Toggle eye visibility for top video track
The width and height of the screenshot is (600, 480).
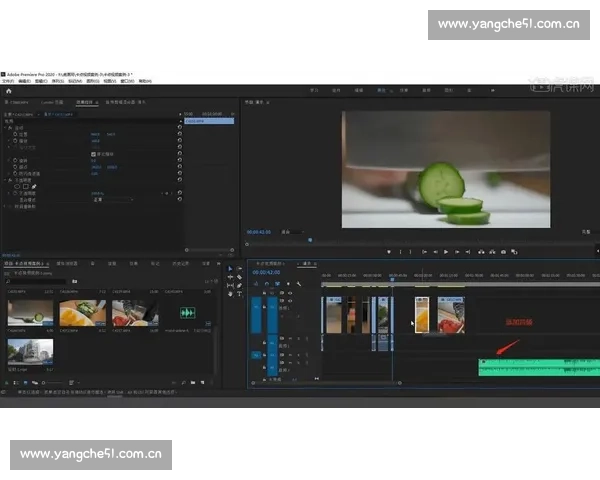(290, 294)
